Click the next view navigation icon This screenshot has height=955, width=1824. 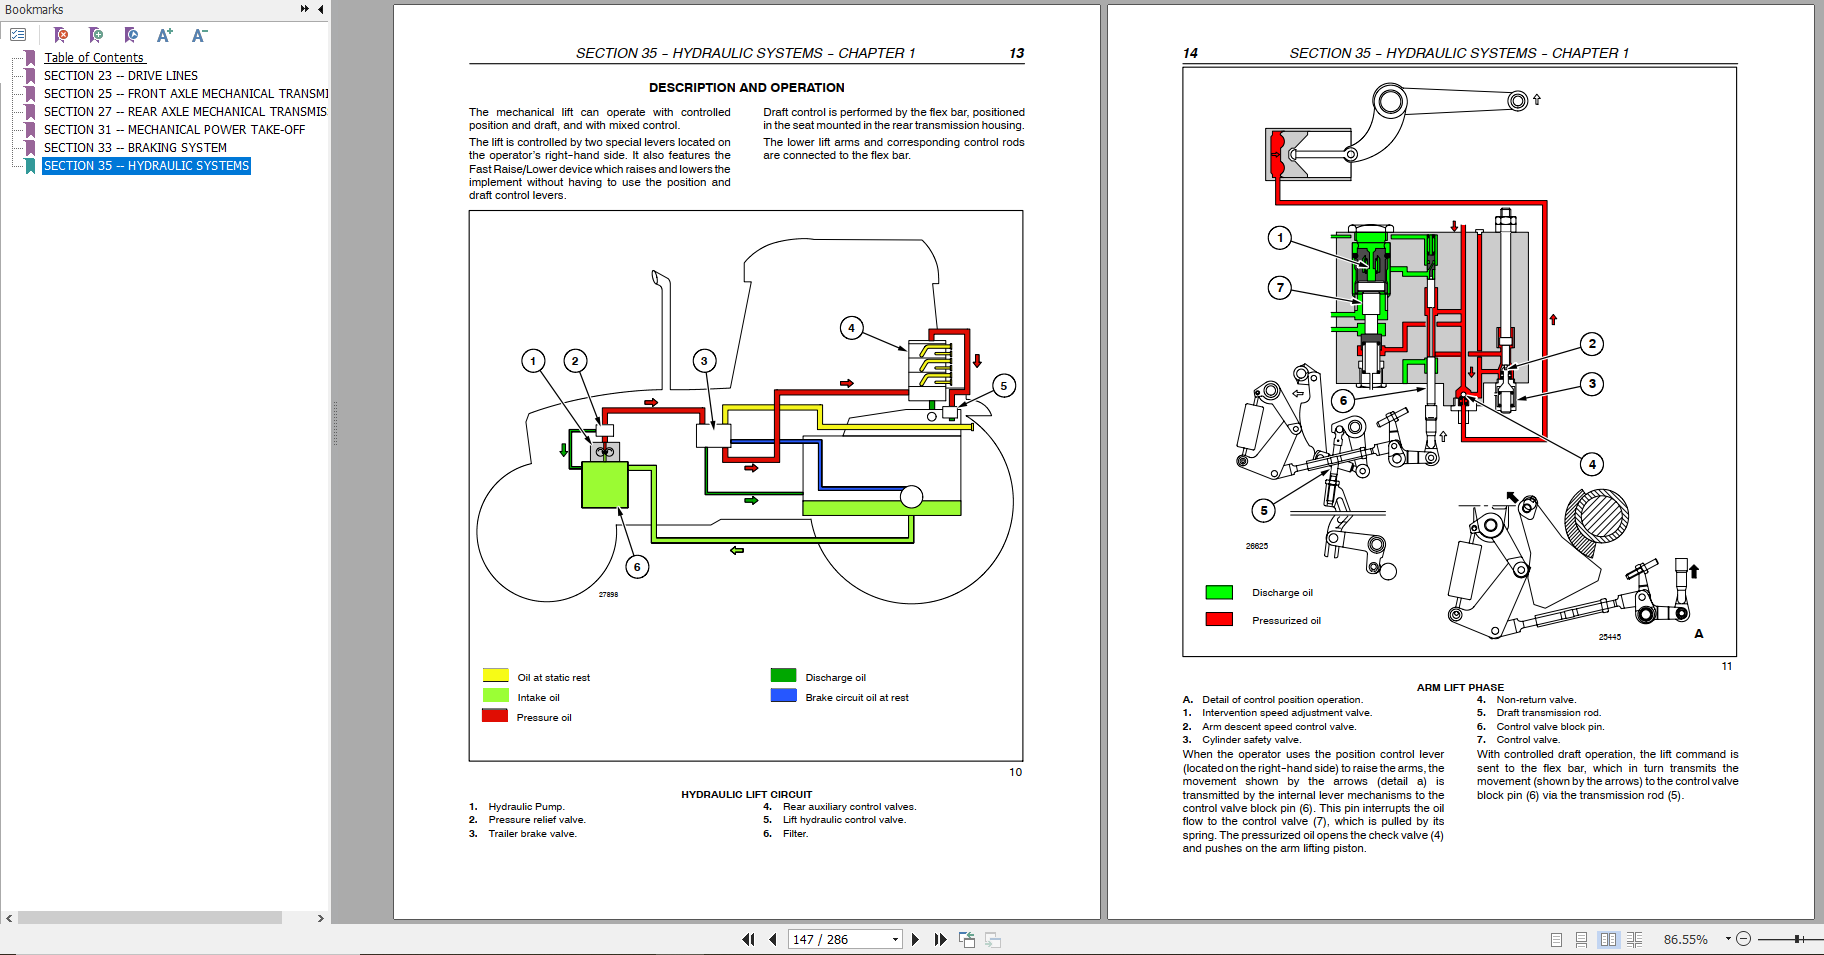[993, 939]
